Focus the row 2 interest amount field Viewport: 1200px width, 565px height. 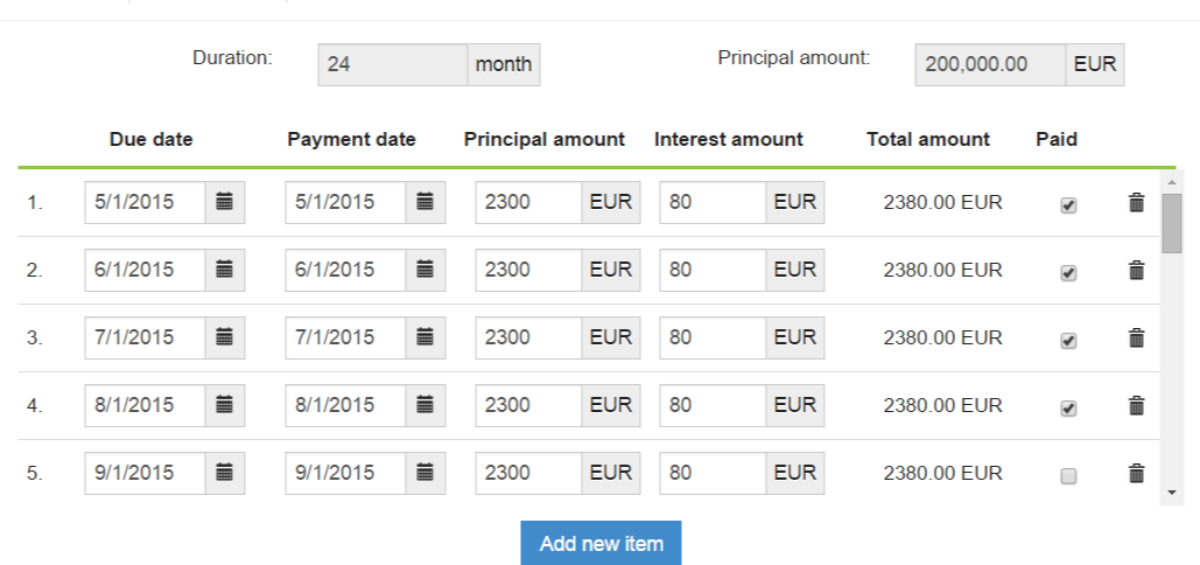point(713,270)
